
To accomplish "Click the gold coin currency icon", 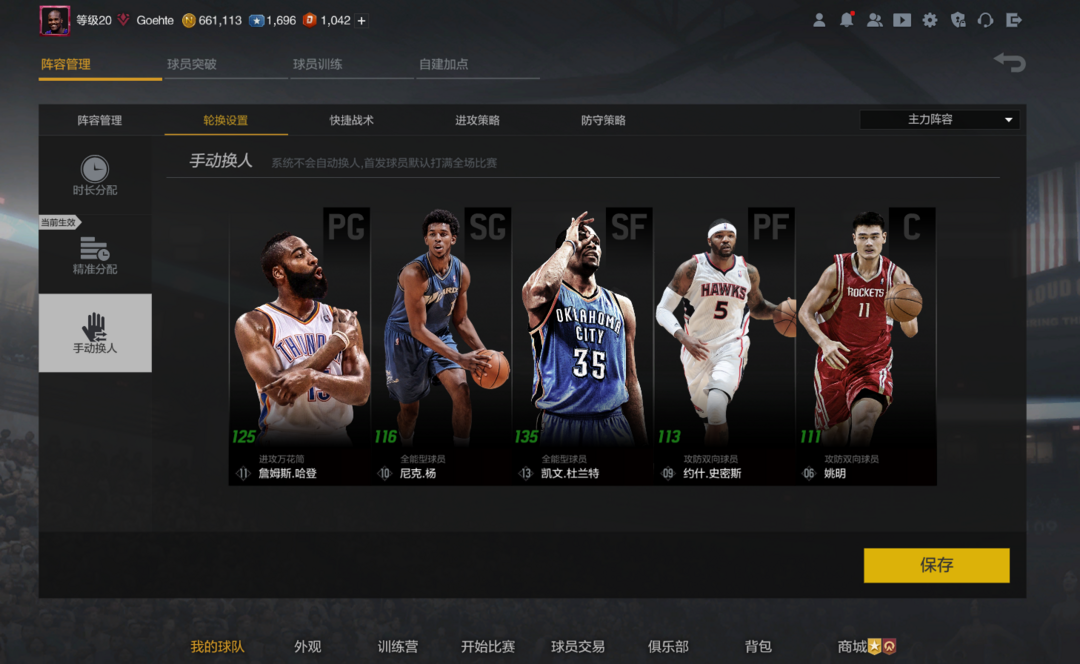I will [188, 21].
